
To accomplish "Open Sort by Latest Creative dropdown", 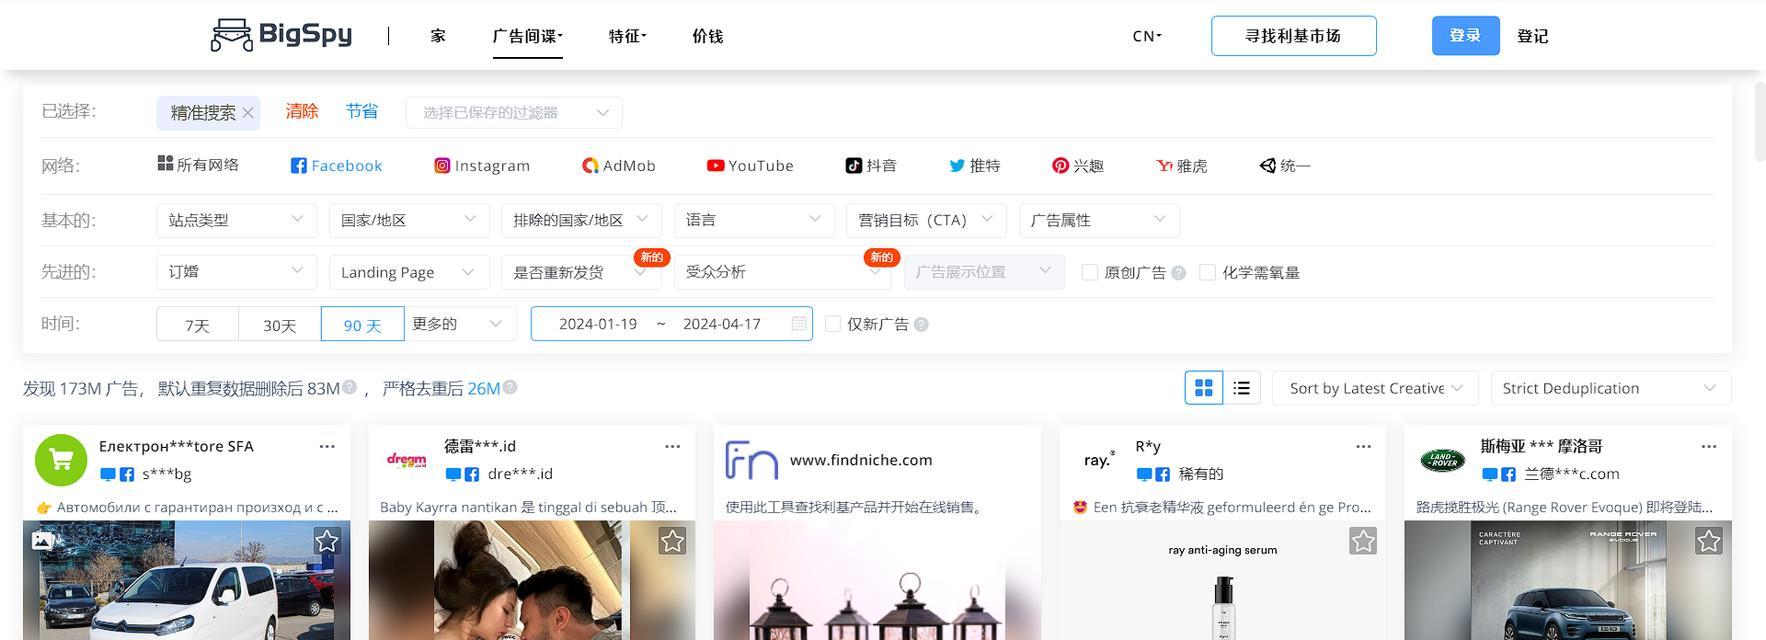I will 1375,388.
